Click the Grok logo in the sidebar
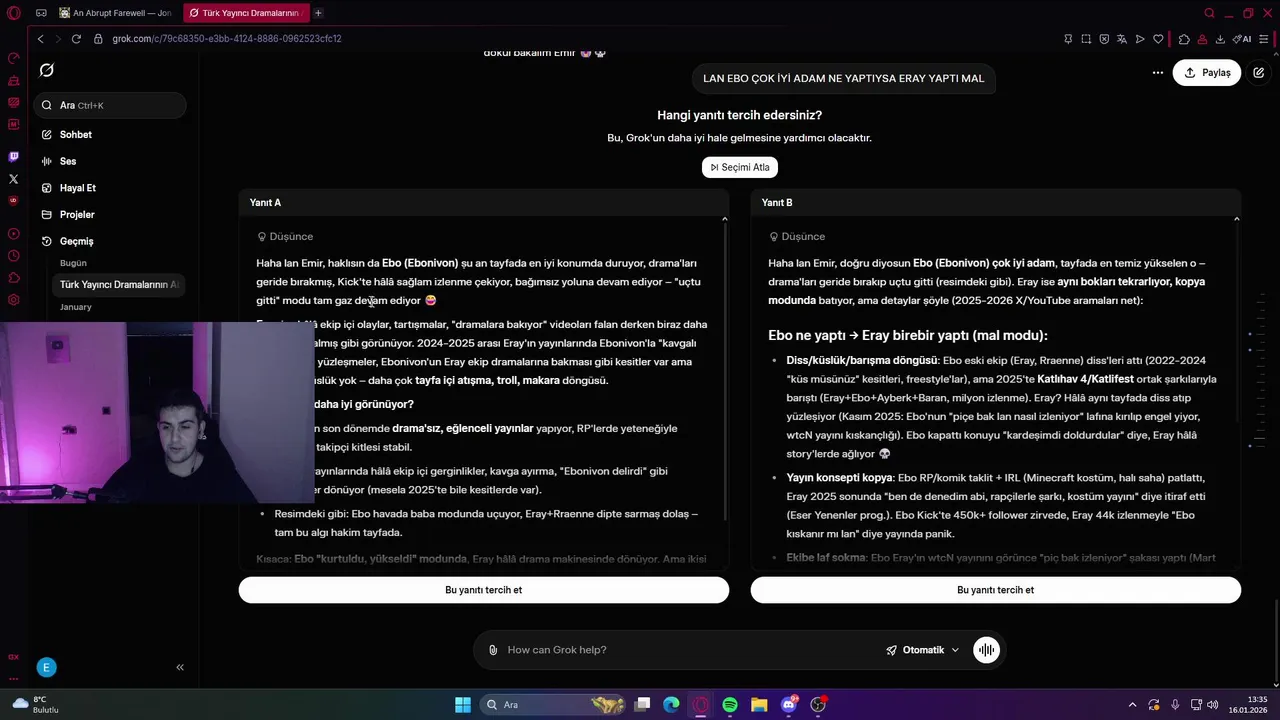Viewport: 1280px width, 720px height. pyautogui.click(x=47, y=70)
